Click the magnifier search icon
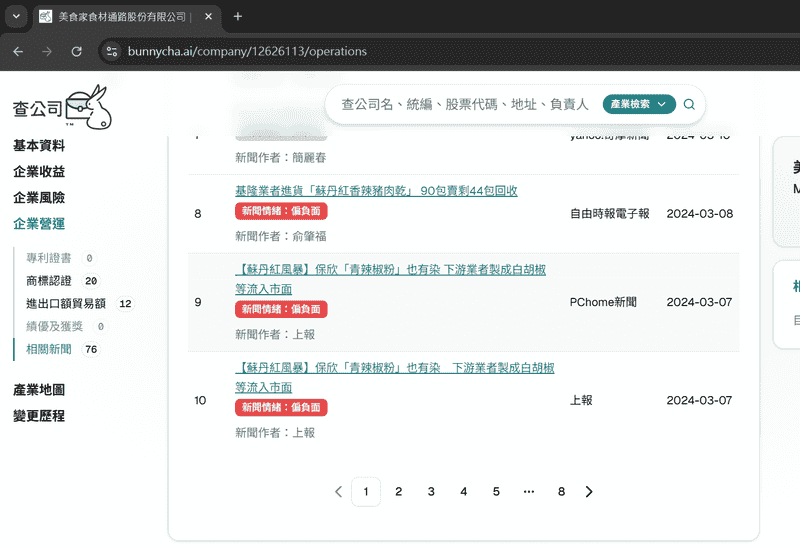The height and width of the screenshot is (547, 800). [x=689, y=104]
